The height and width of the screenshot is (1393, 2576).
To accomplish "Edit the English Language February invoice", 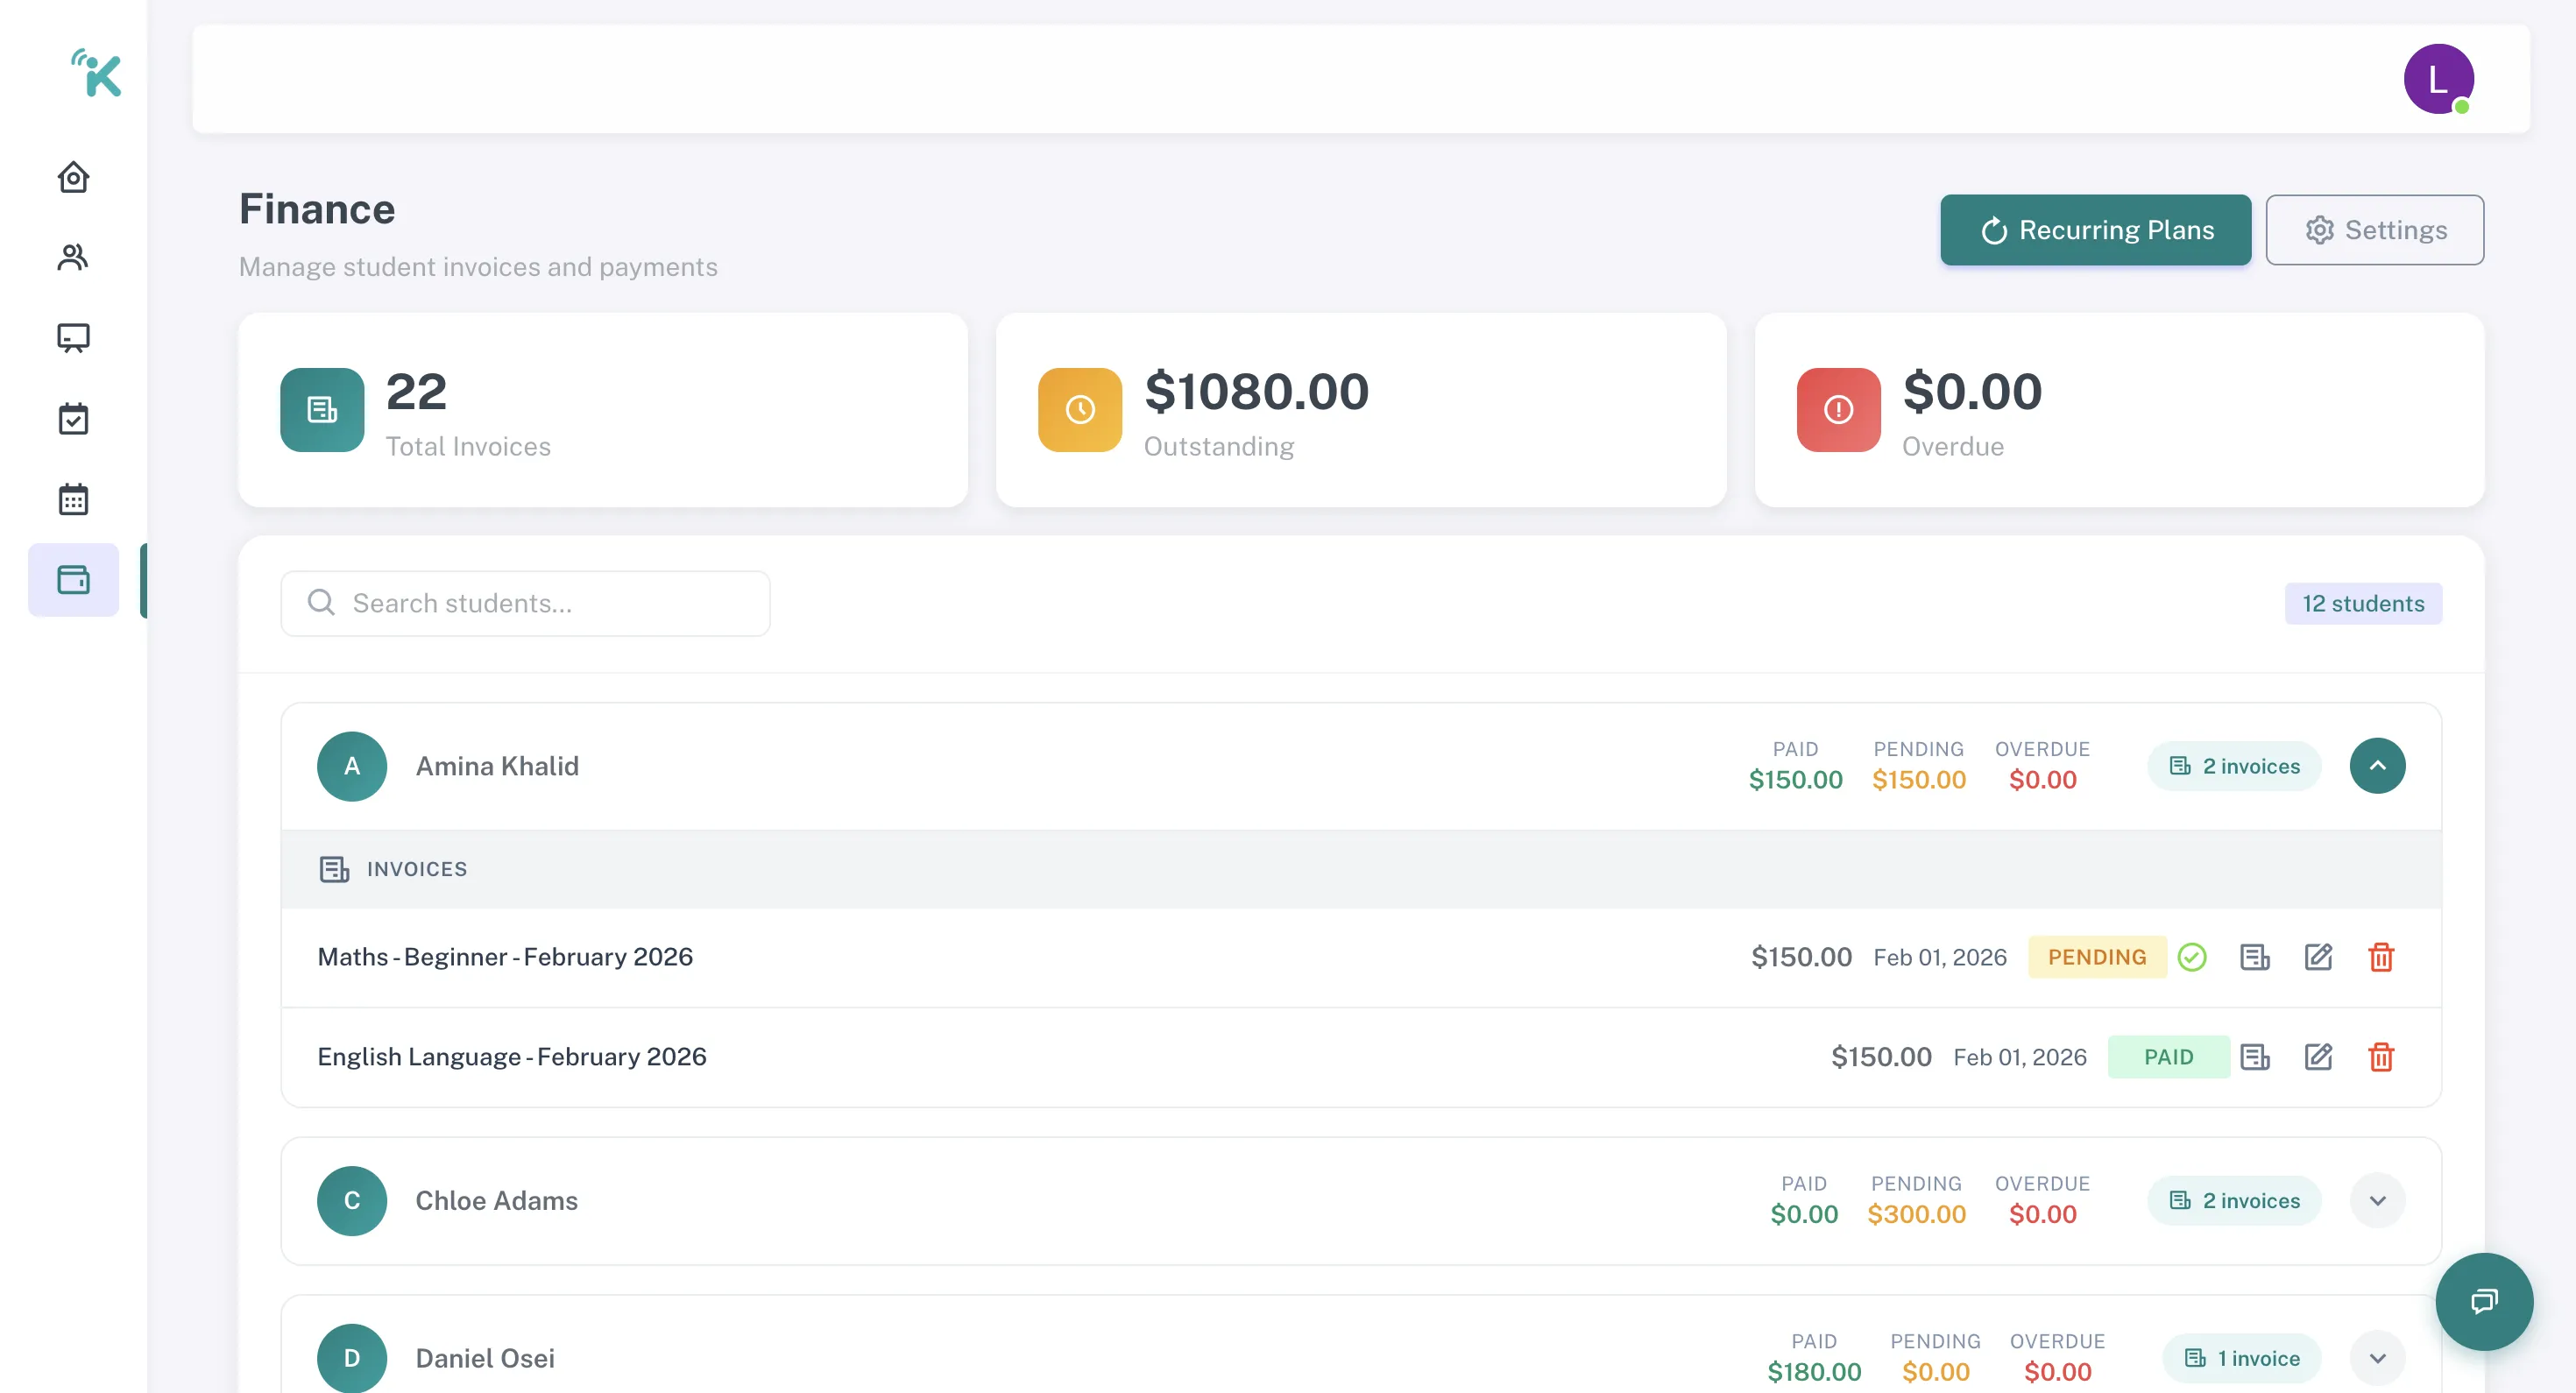I will coord(2318,1057).
